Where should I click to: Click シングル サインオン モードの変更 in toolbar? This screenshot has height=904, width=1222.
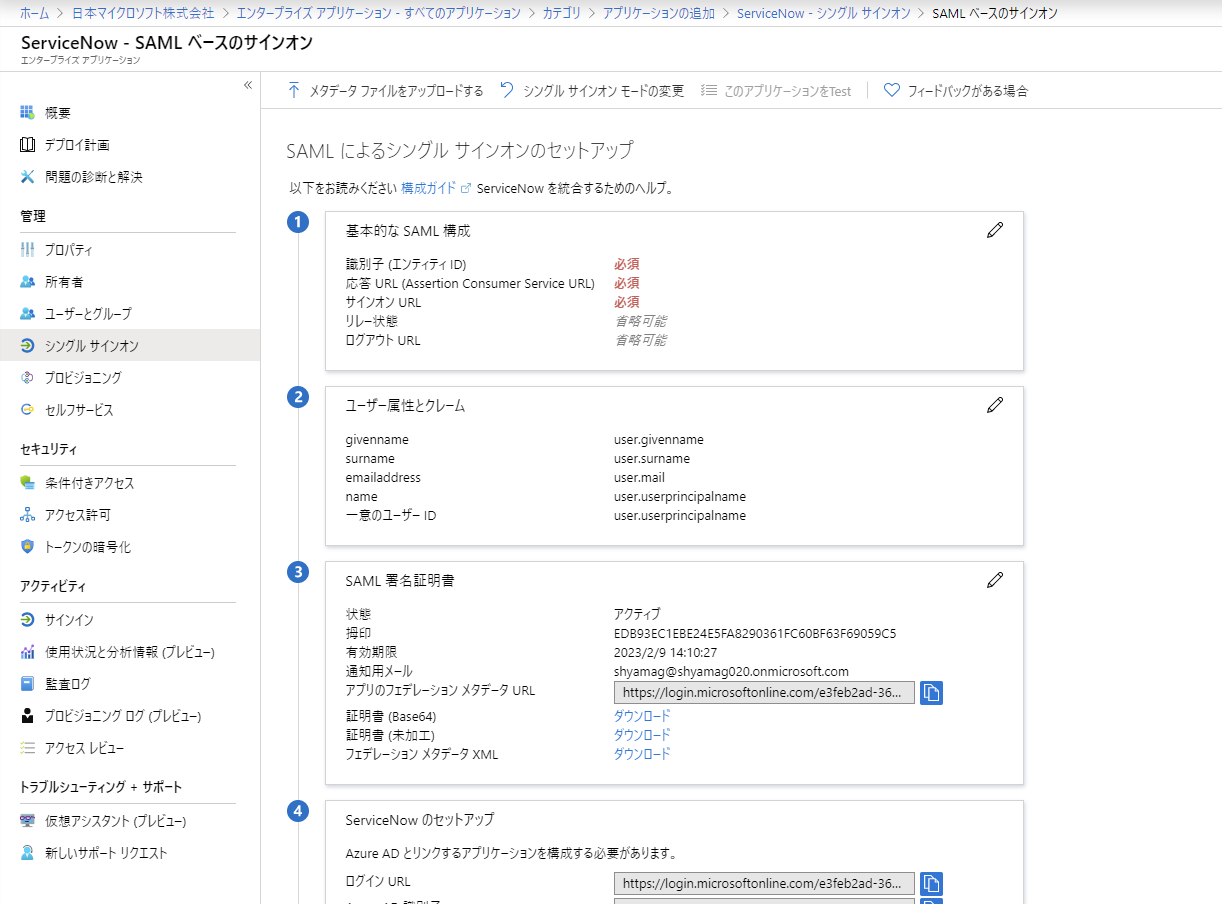[592, 91]
